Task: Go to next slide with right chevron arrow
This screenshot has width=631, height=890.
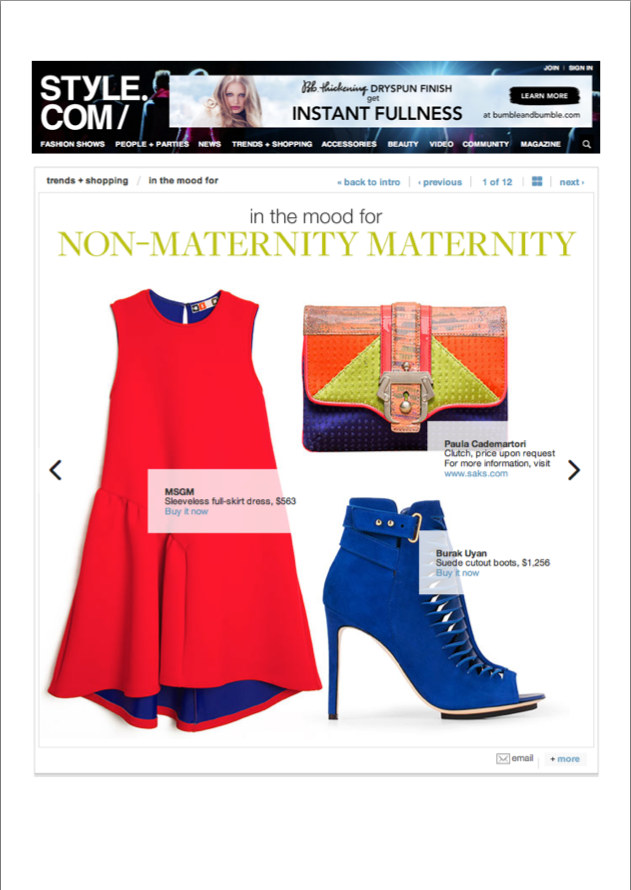Action: [574, 470]
